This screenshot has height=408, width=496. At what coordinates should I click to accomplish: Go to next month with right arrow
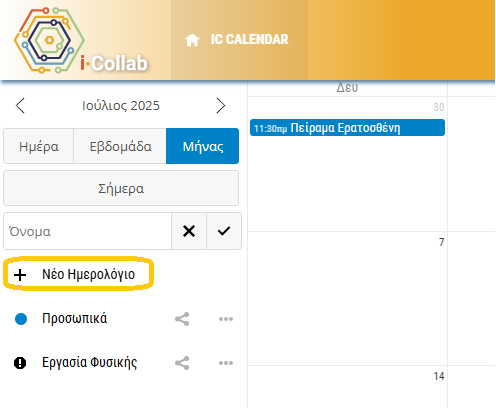click(221, 106)
